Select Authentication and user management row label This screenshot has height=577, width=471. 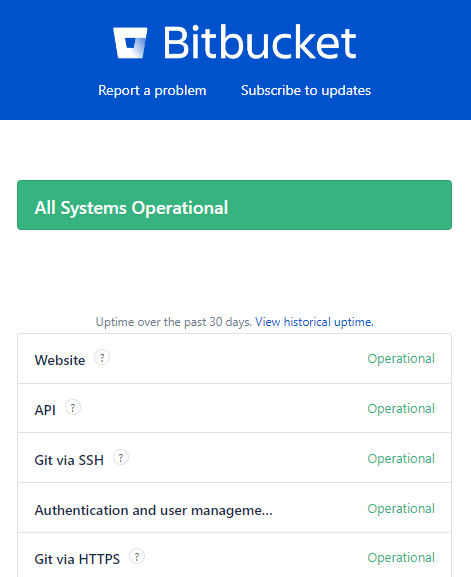pos(153,510)
